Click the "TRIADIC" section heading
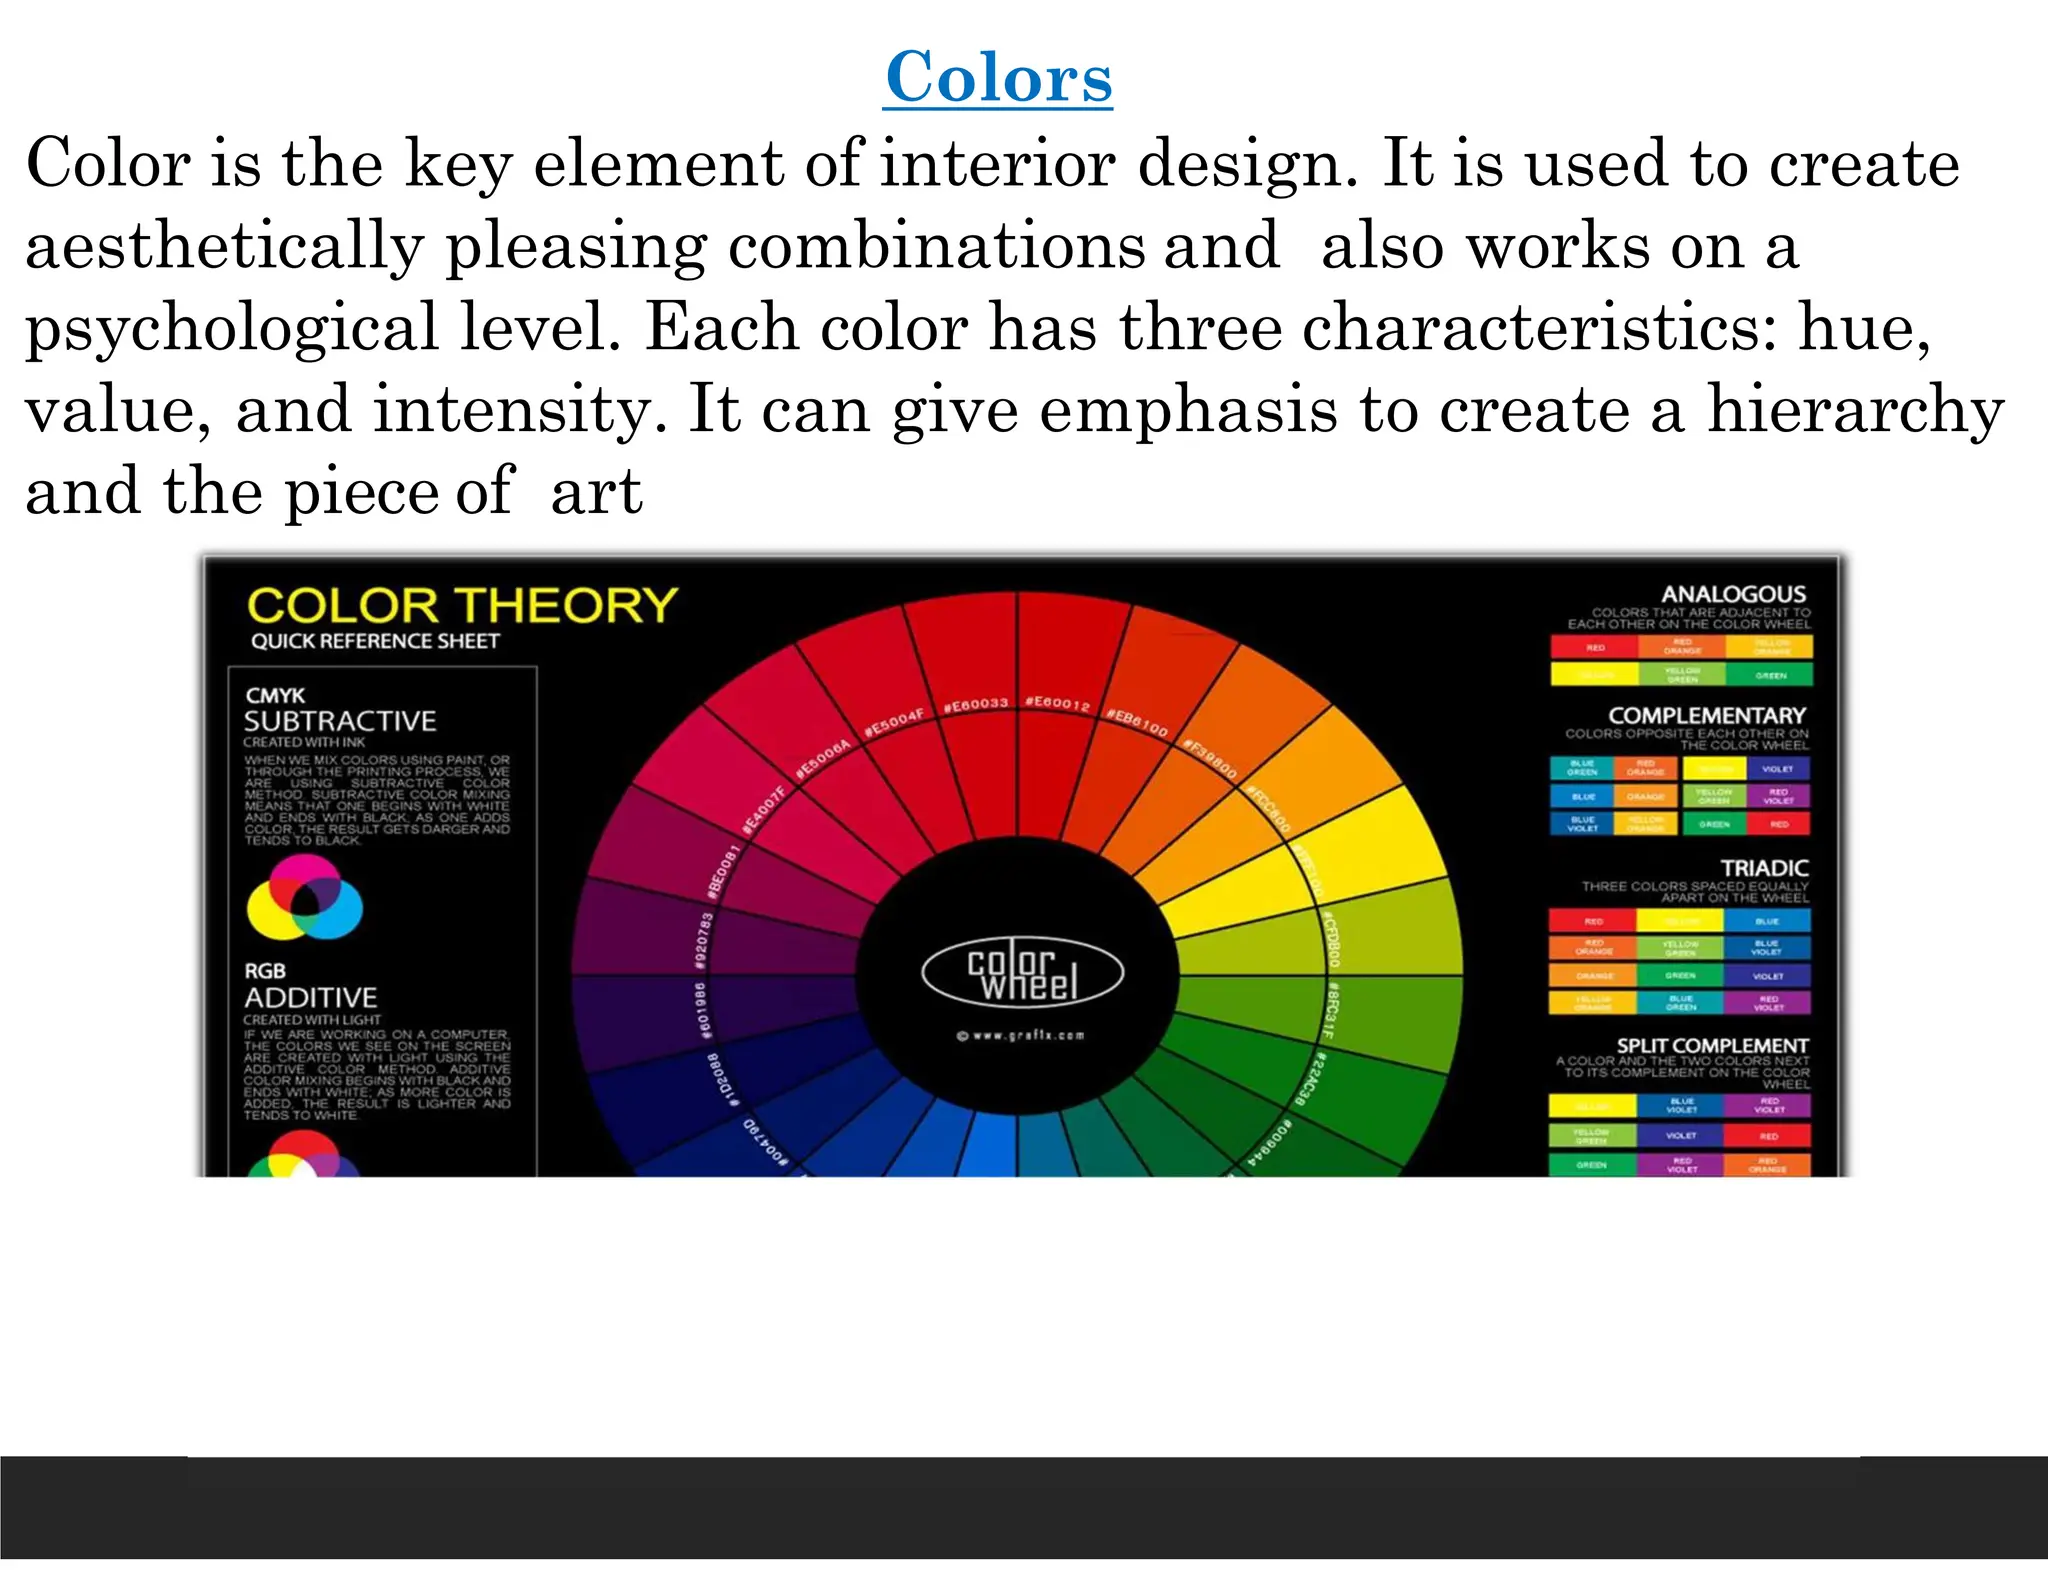Viewport: 2048px width, 1582px height. point(1764,868)
